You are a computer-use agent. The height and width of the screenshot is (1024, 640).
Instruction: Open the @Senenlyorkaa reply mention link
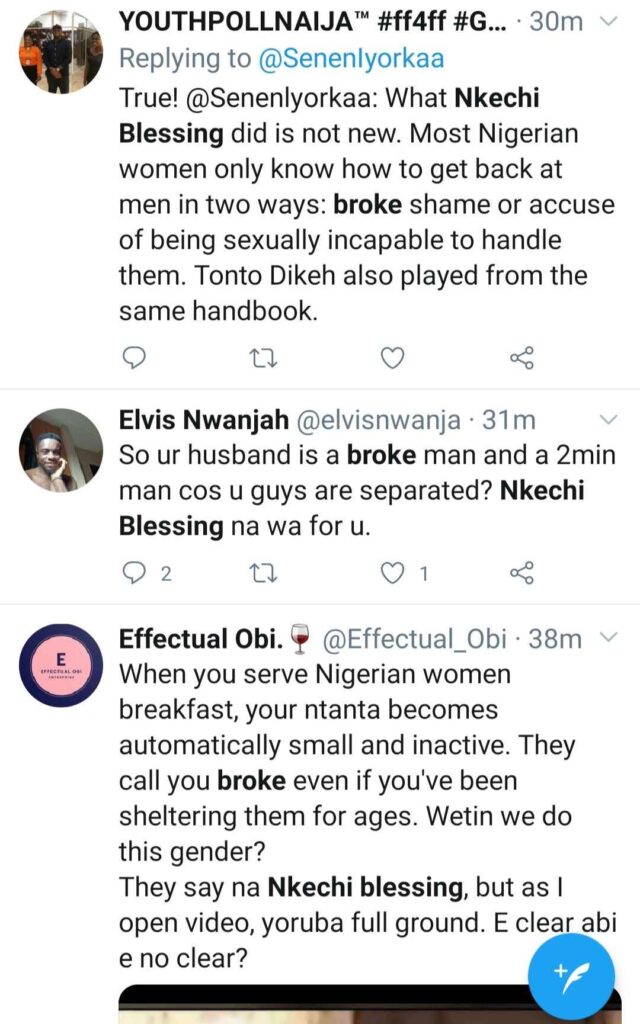point(350,58)
